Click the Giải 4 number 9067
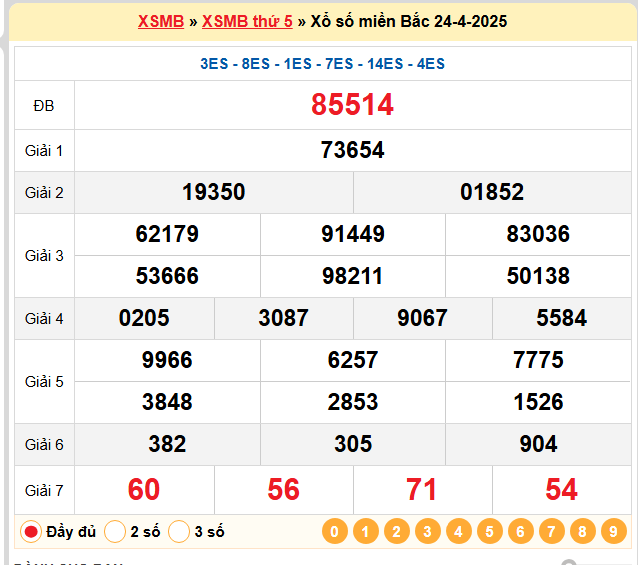This screenshot has height=565, width=638. pos(422,318)
